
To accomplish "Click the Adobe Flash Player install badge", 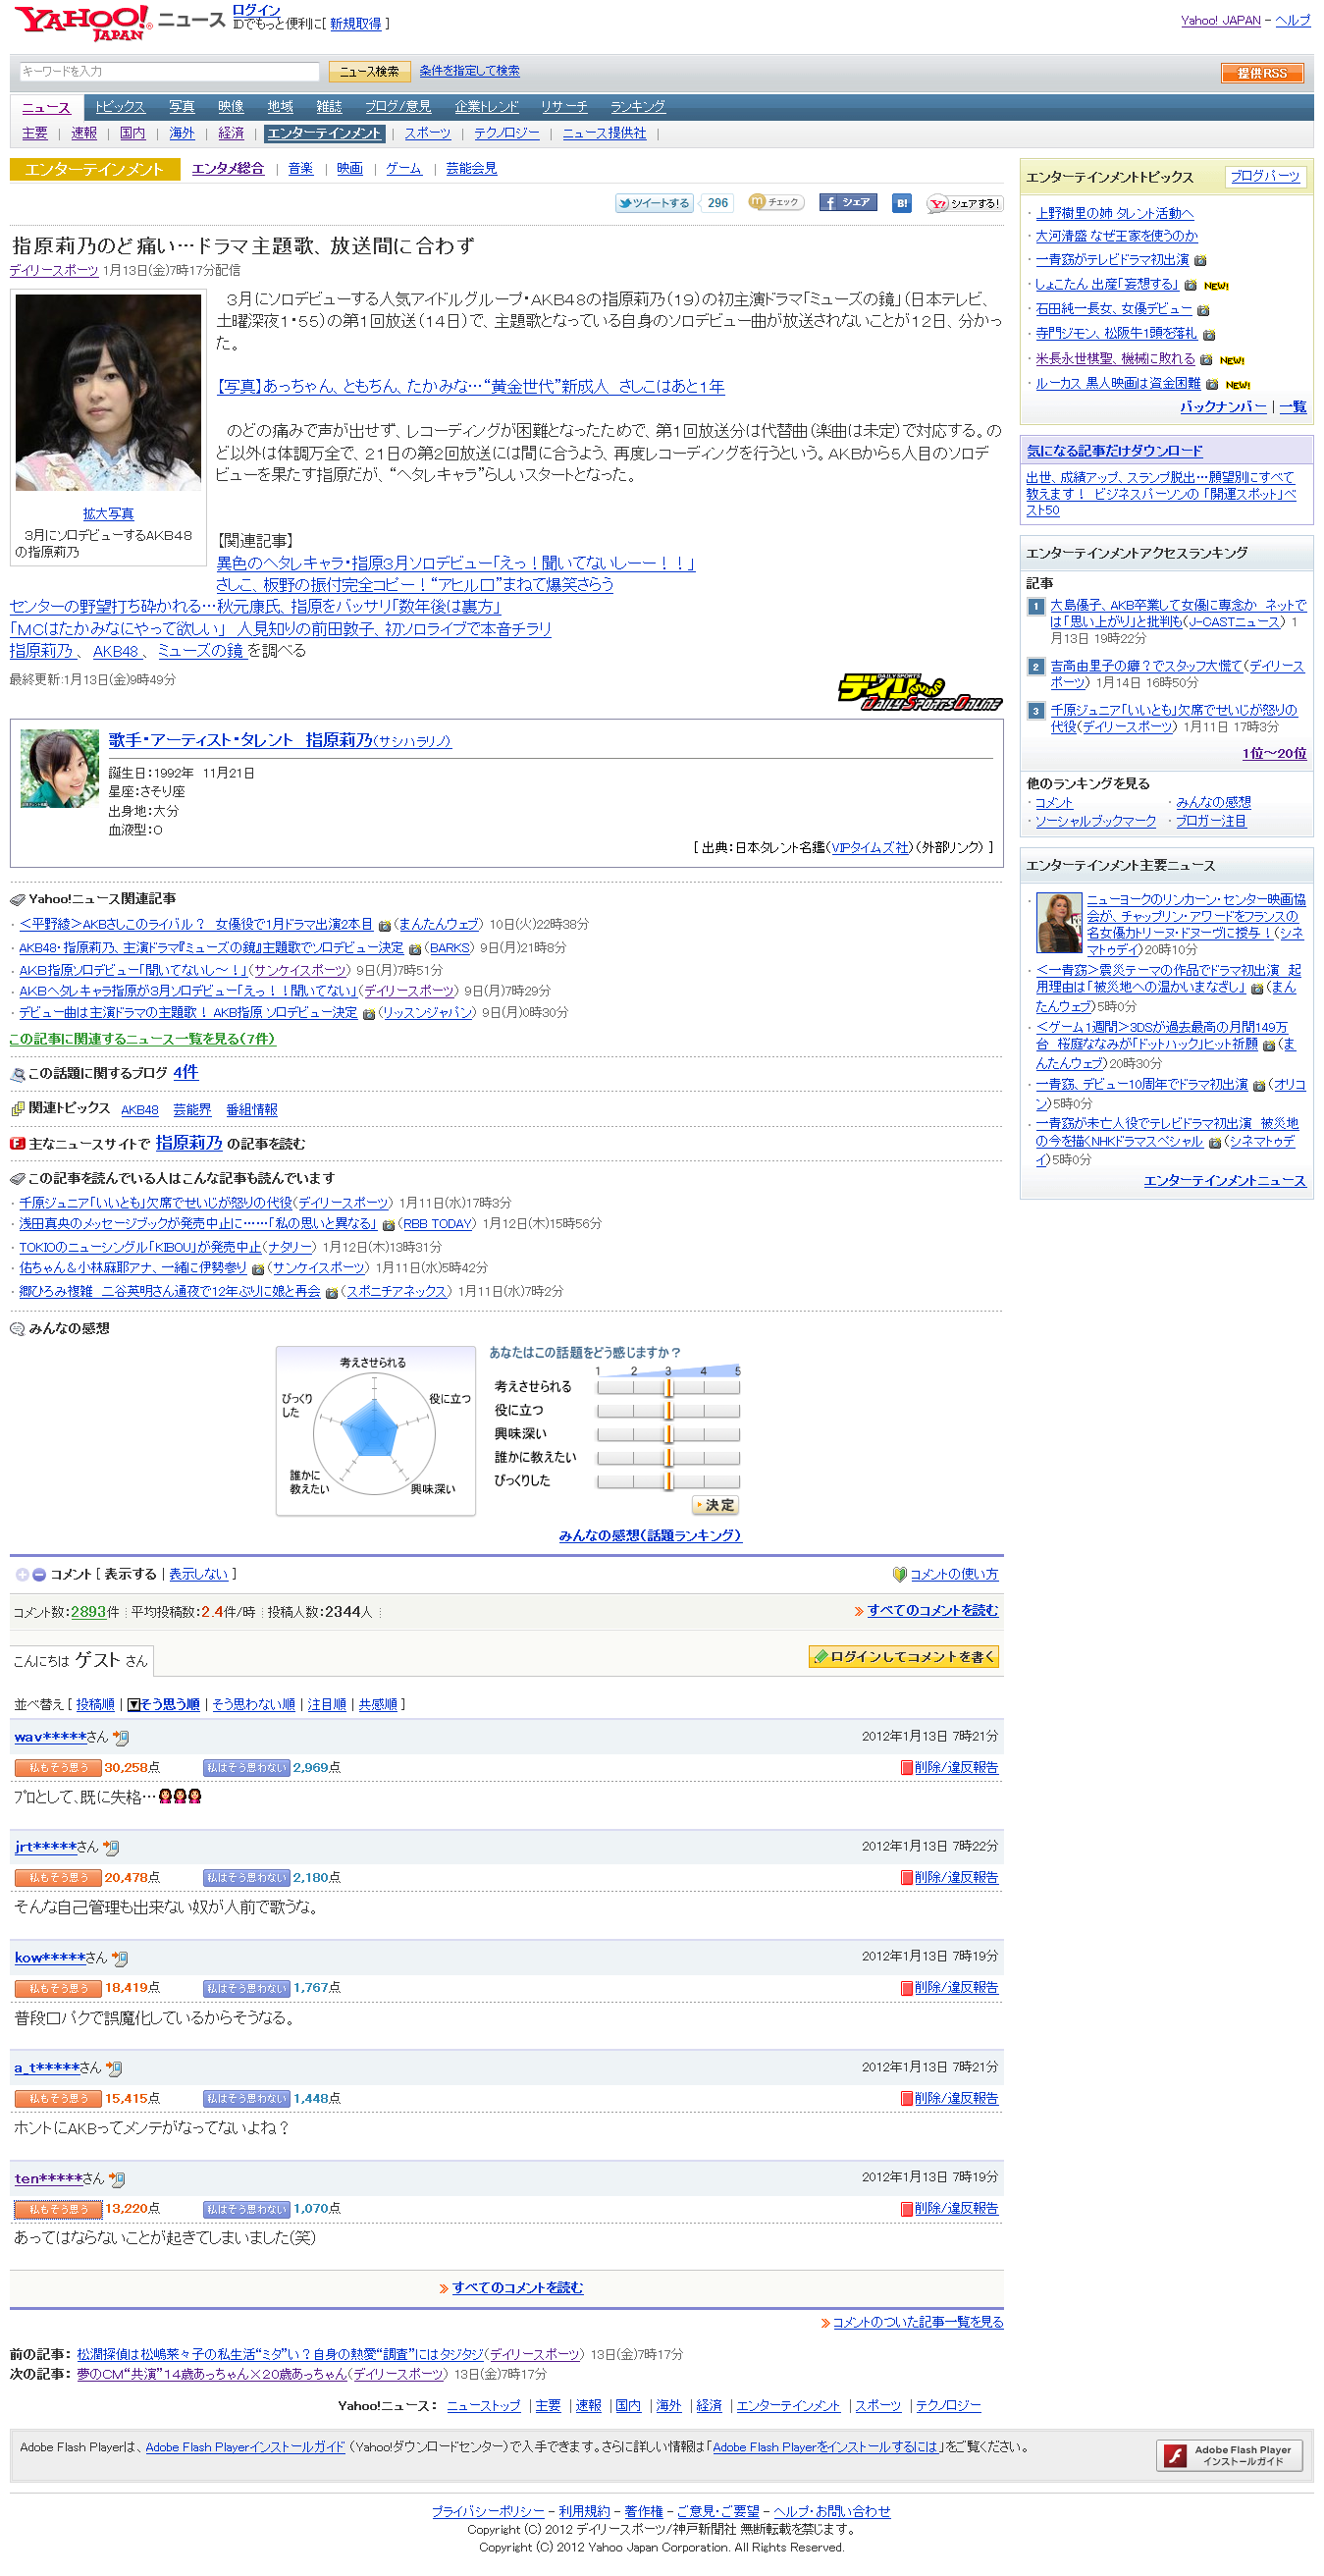I will coord(1229,2455).
